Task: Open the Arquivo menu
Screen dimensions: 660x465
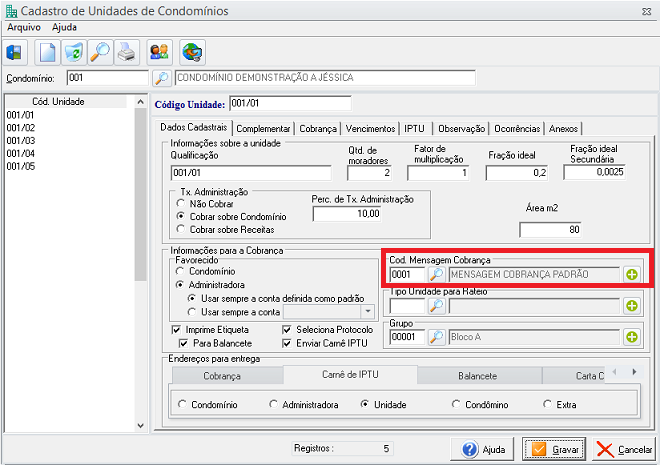Action: (x=24, y=27)
